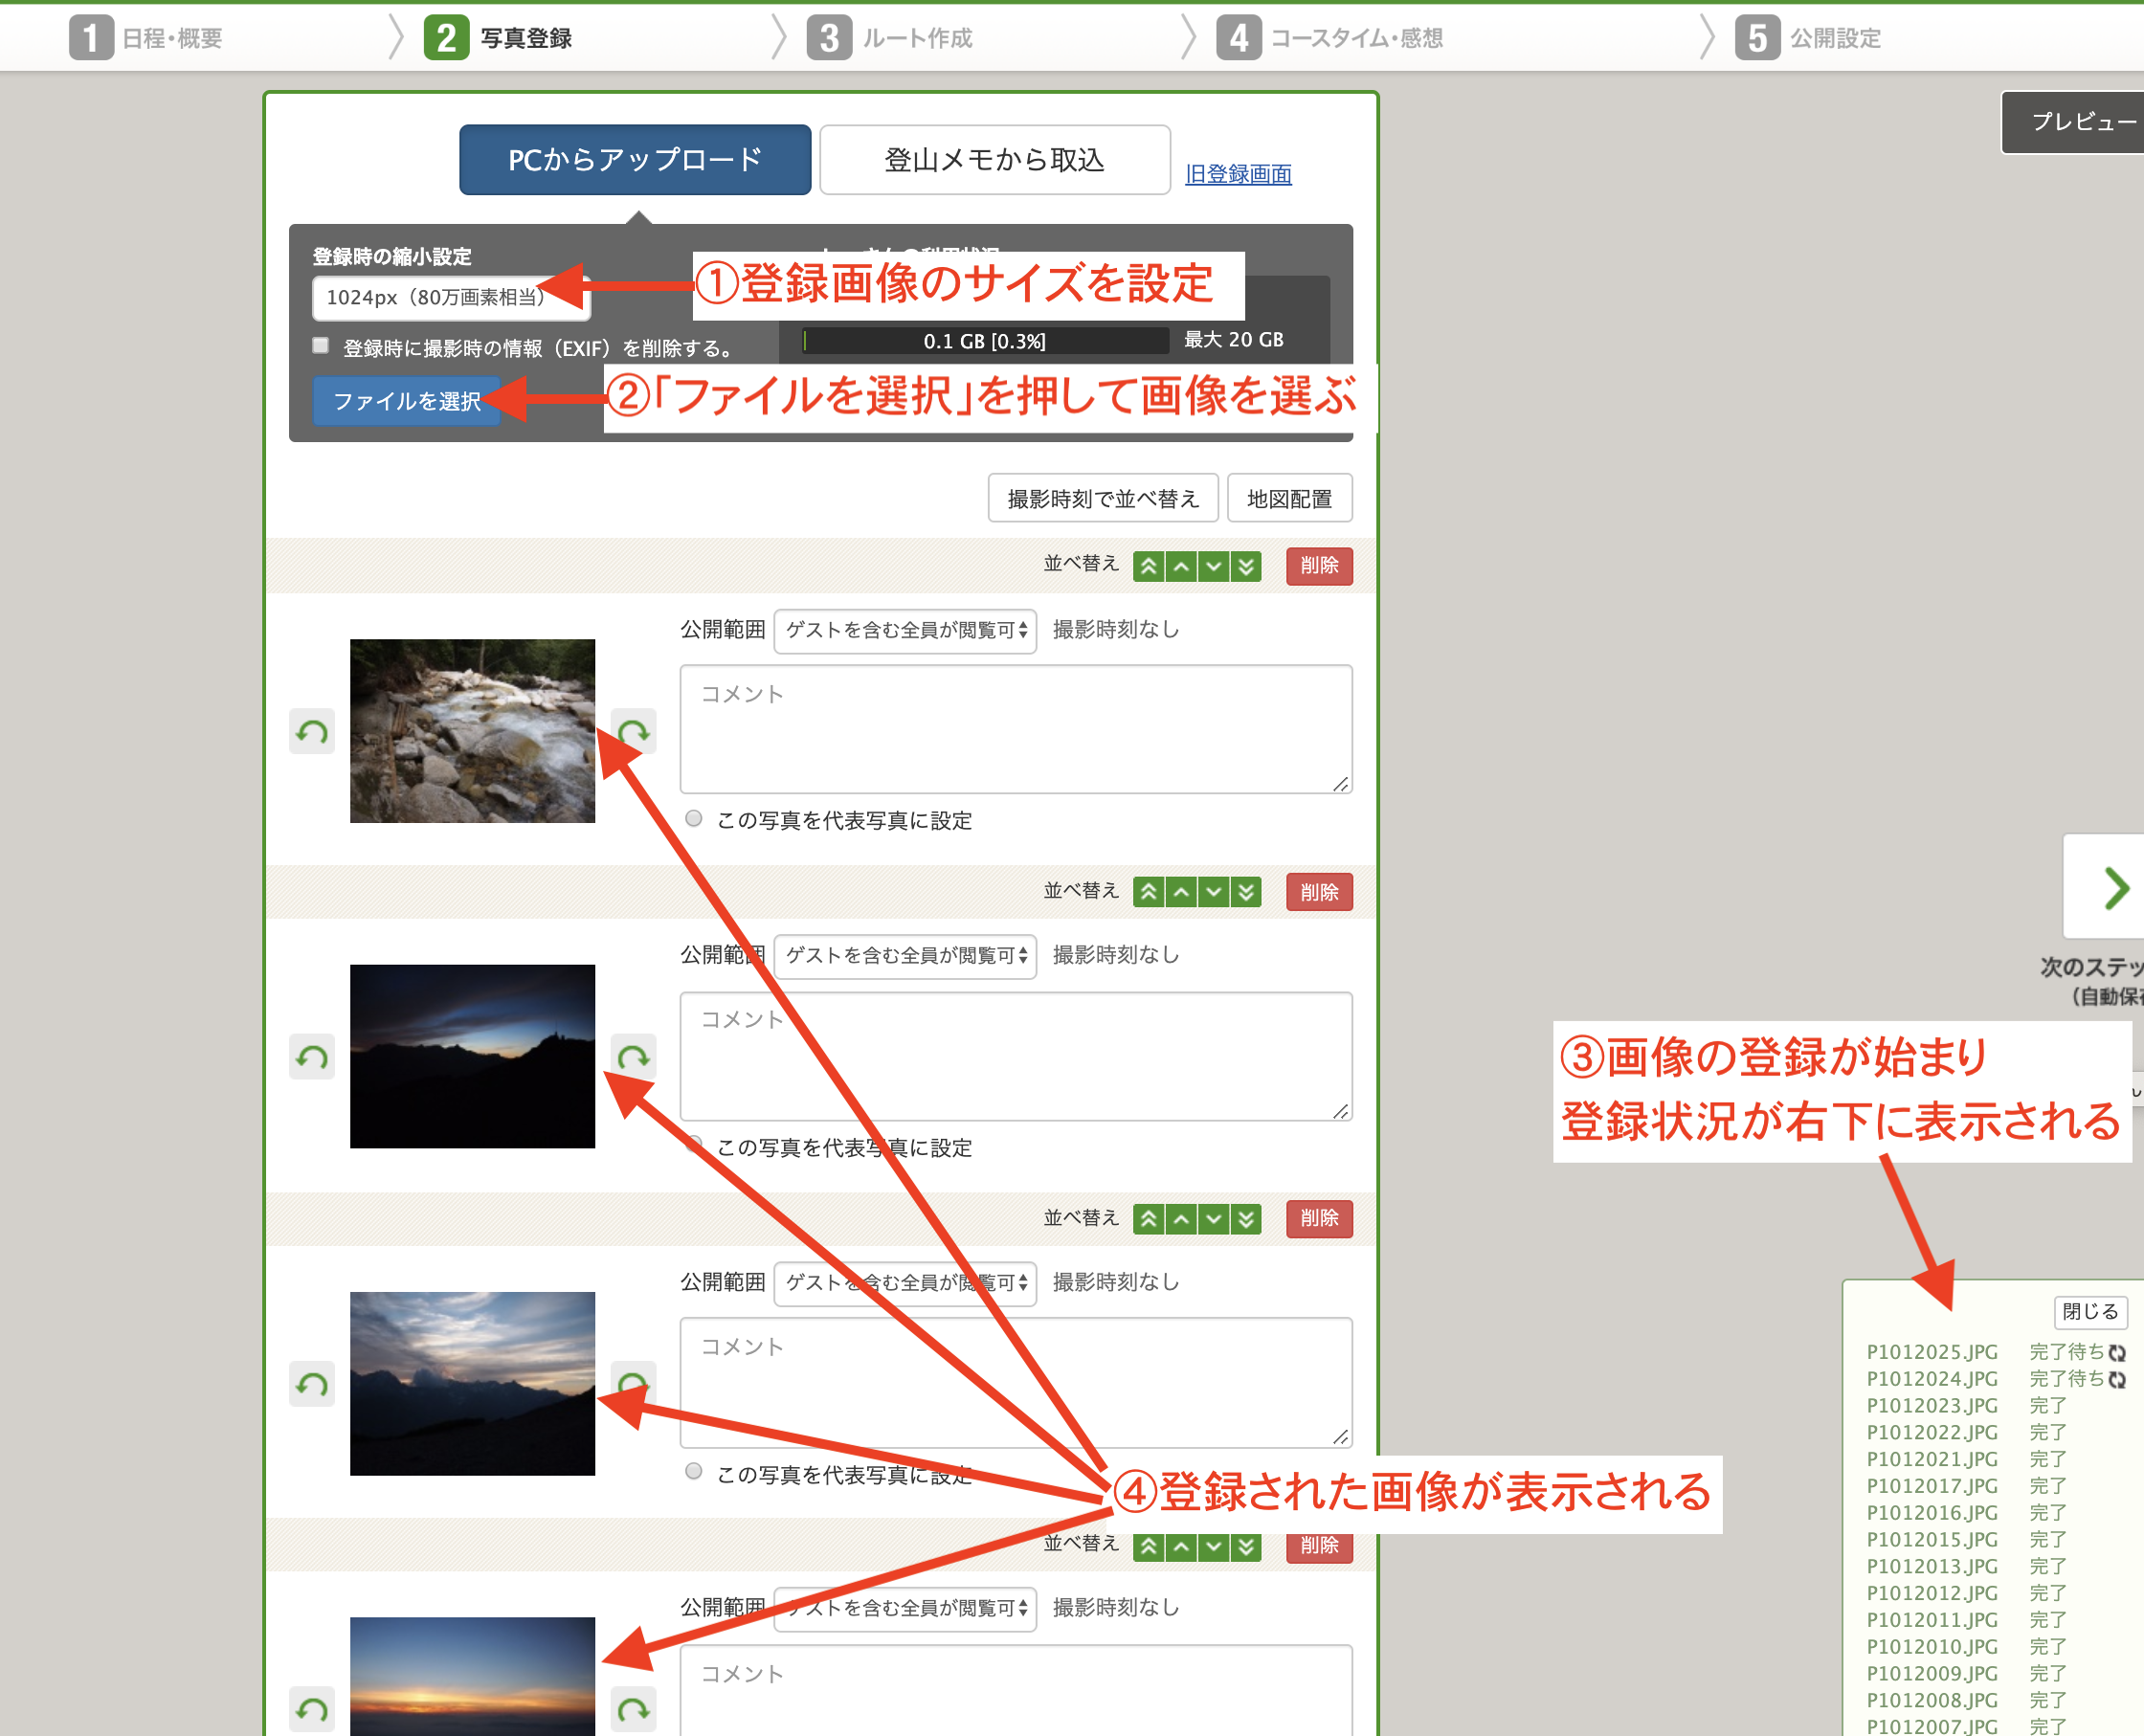The height and width of the screenshot is (1736, 2144).
Task: Move the second photo up one position
Action: click(1181, 892)
